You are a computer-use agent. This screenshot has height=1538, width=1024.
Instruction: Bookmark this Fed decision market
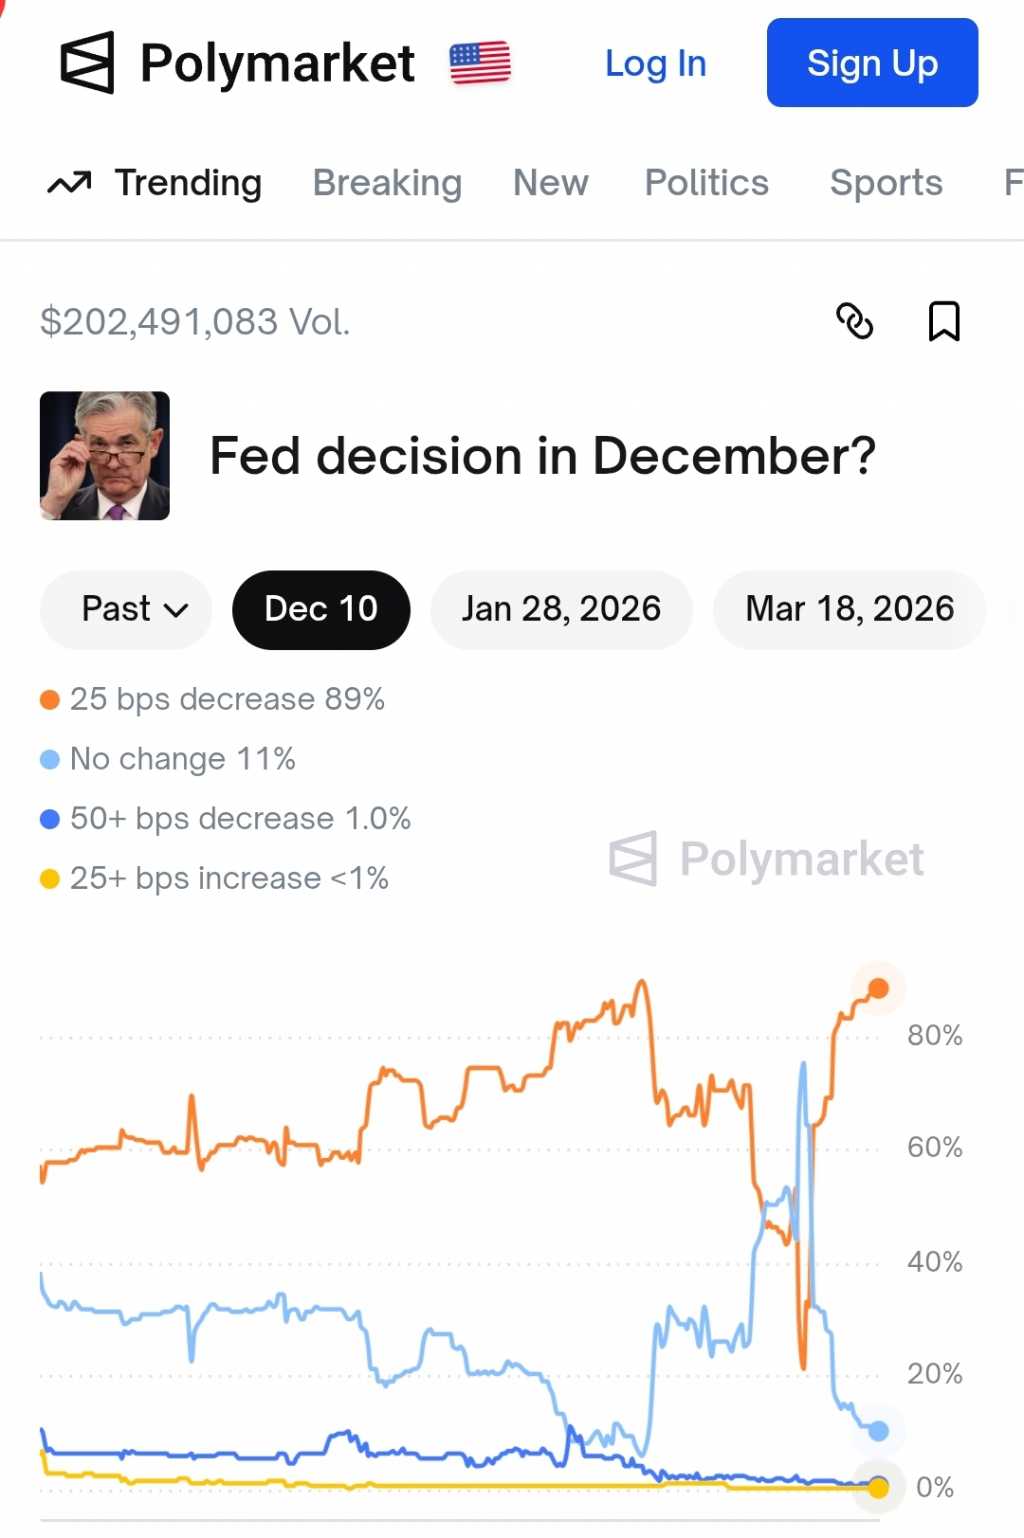(x=944, y=321)
